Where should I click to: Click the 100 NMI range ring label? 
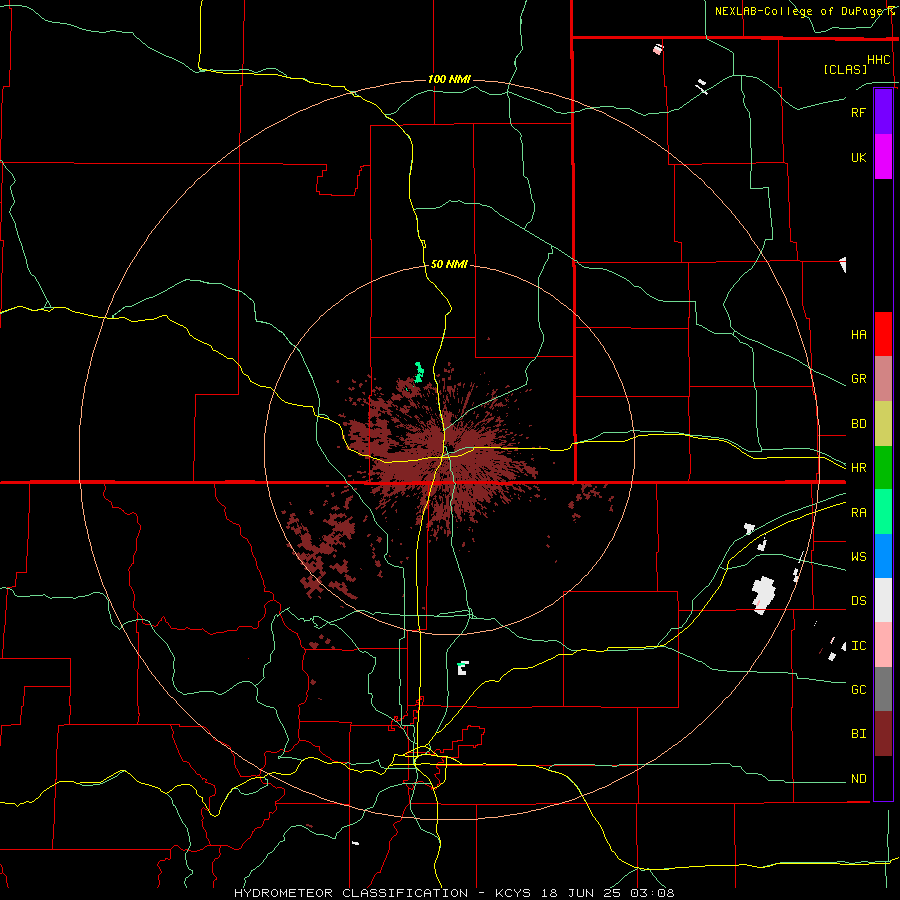[449, 79]
